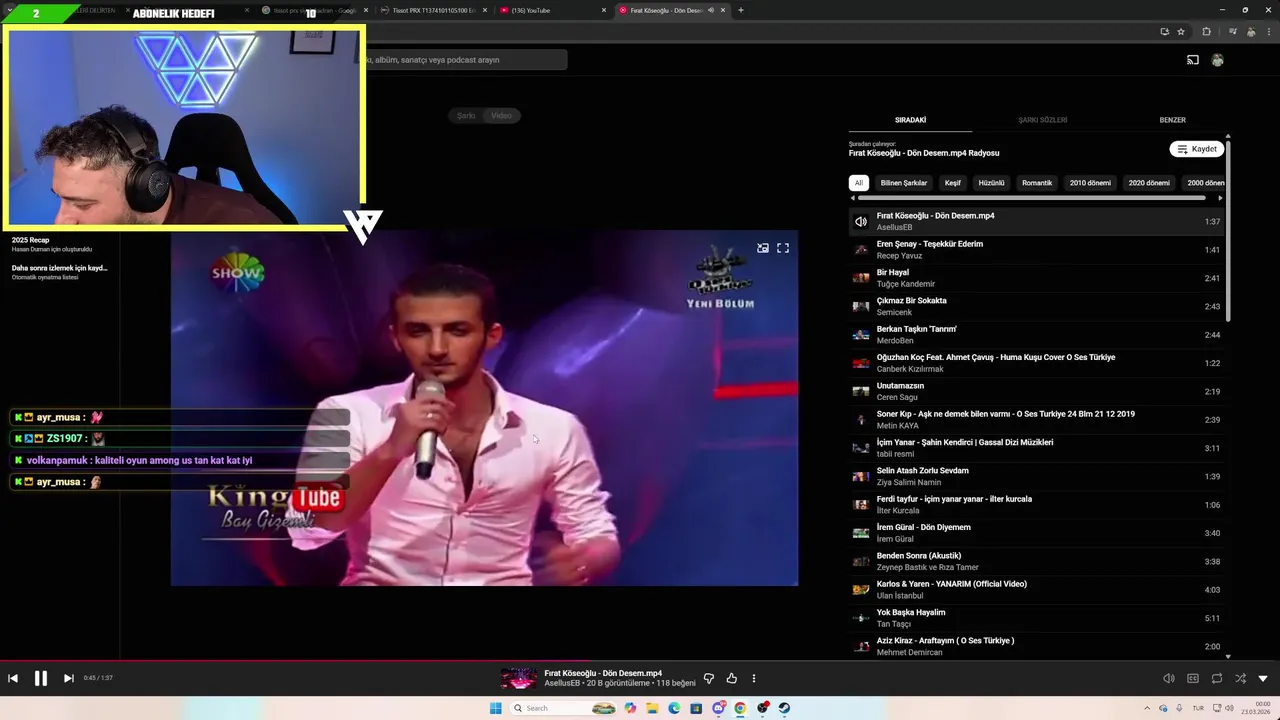
Task: Select the Romantik filter chip
Action: coord(1037,183)
